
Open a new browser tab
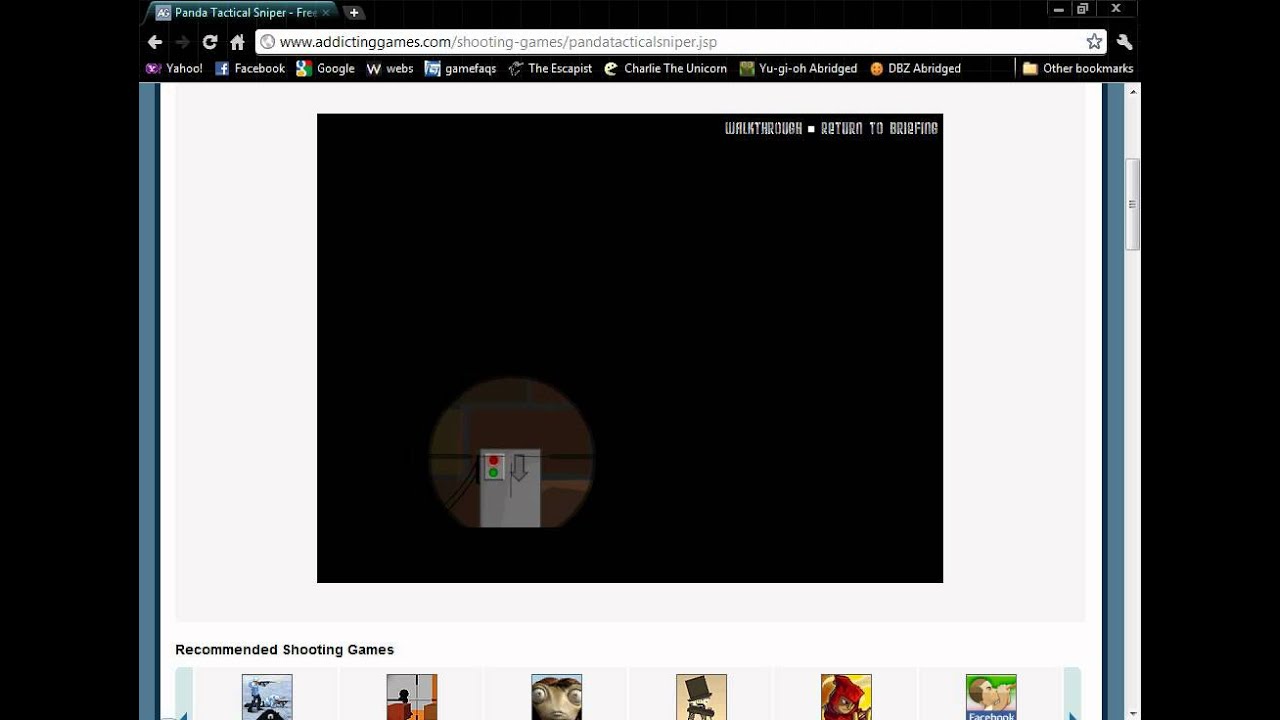coord(354,13)
